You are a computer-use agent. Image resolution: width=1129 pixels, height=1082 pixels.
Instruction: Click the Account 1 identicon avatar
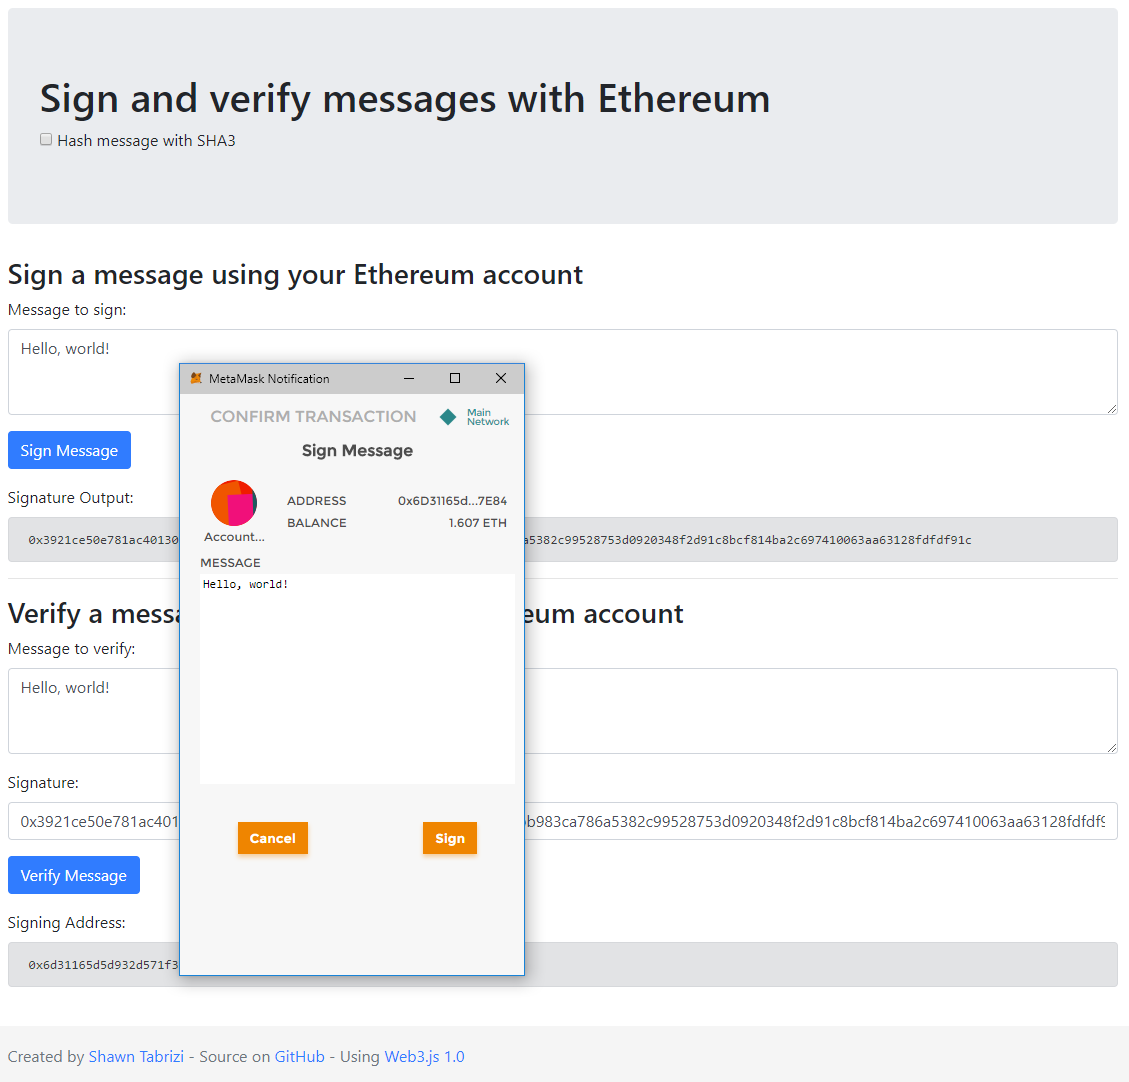[234, 503]
